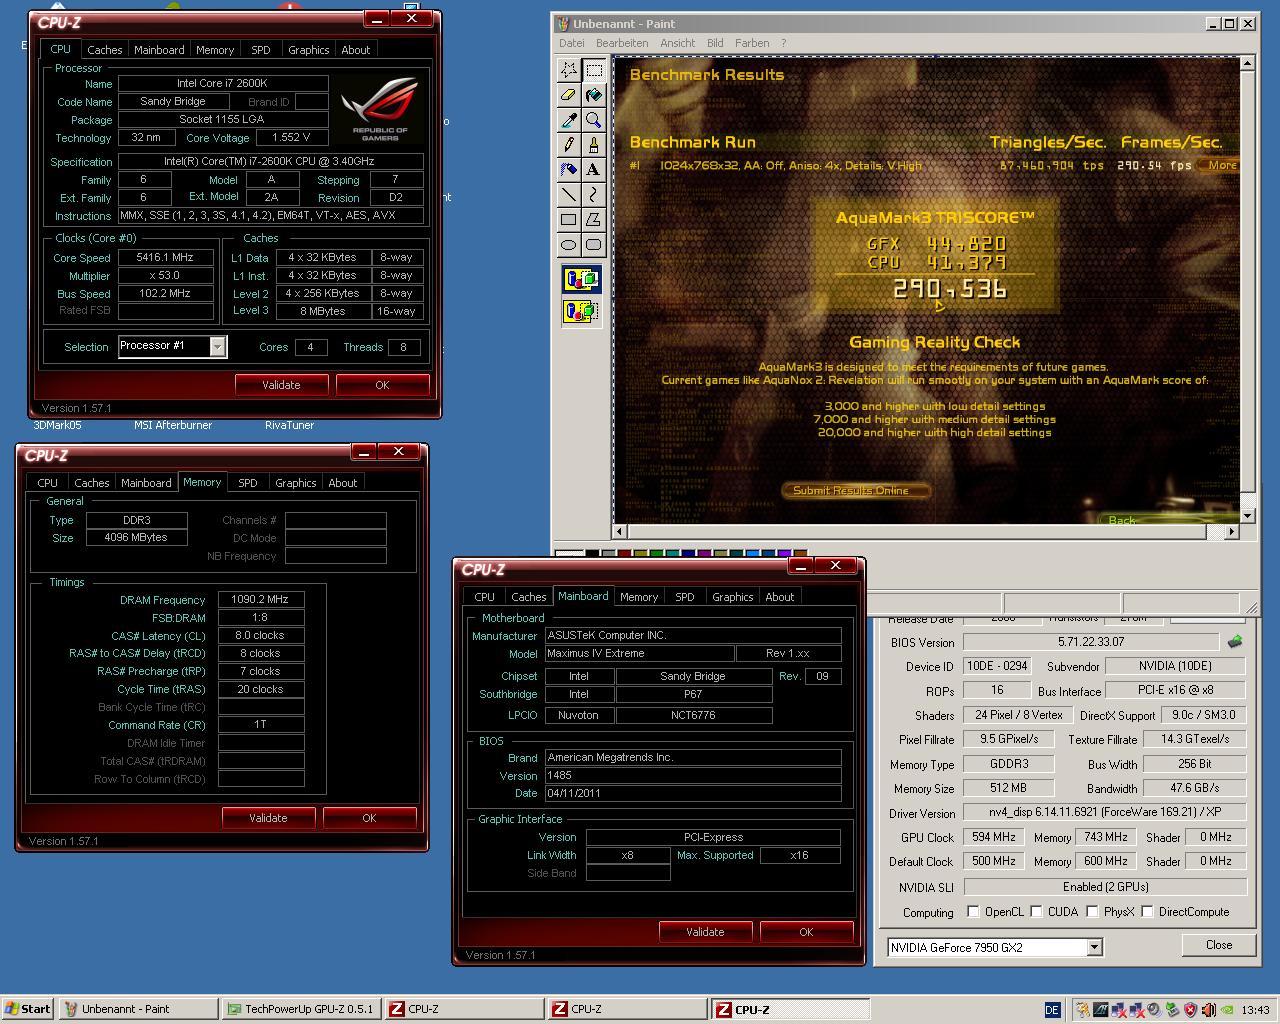This screenshot has width=1280, height=1024.
Task: Choose the transparent selection option in Paint
Action: [582, 312]
